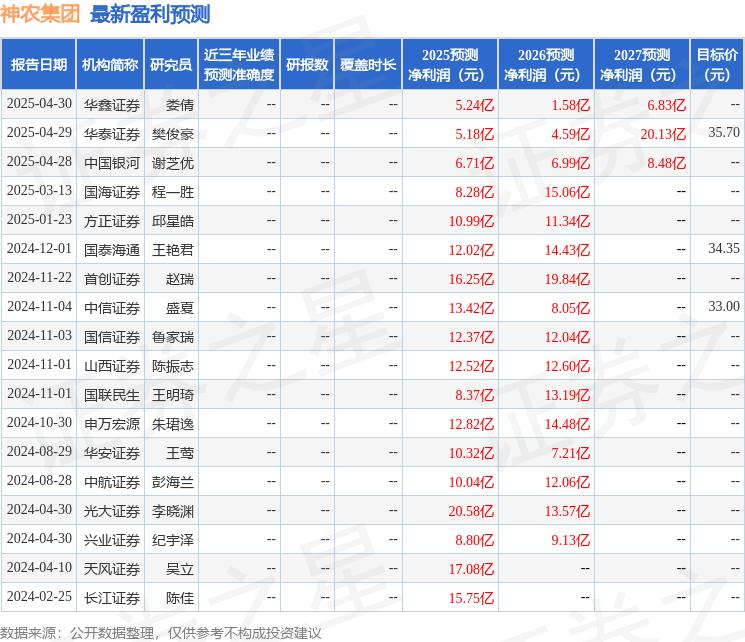
Task: Click the 19.84亿 forecast value
Action: [x=567, y=279]
